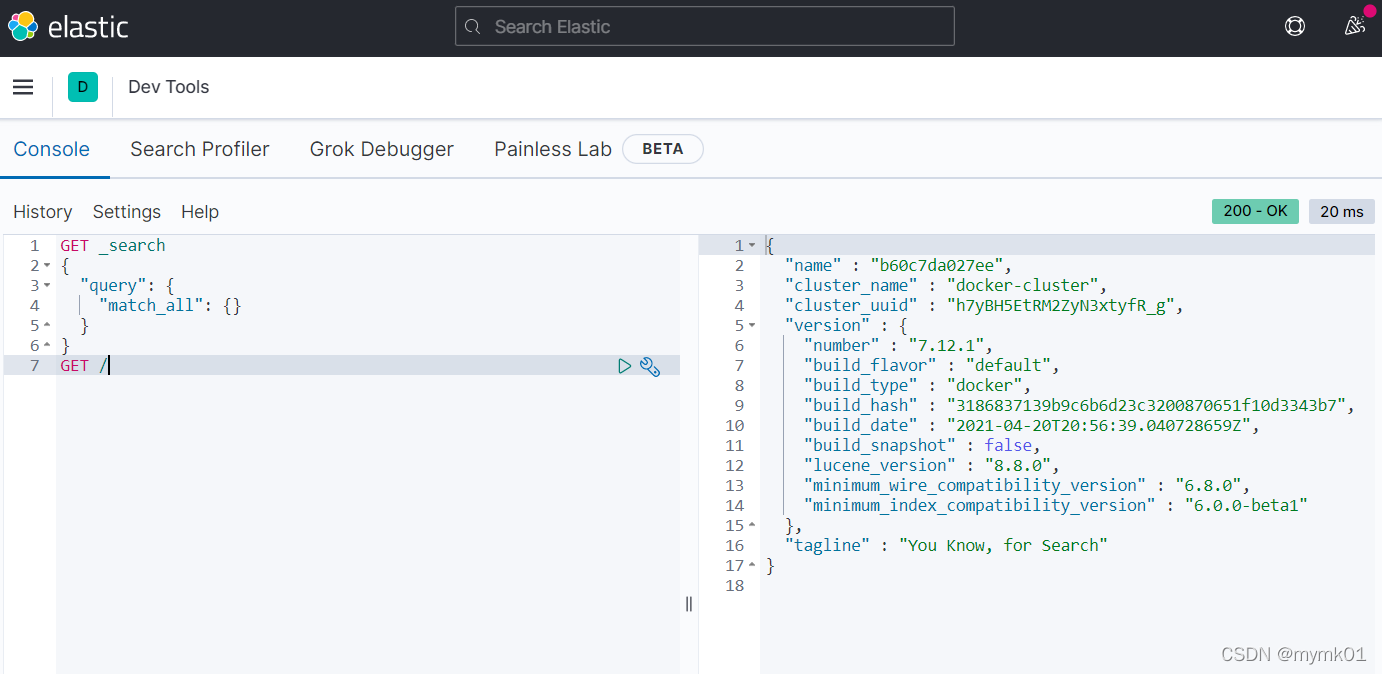Open the wrench request options icon
1382x674 pixels.
pos(650,366)
